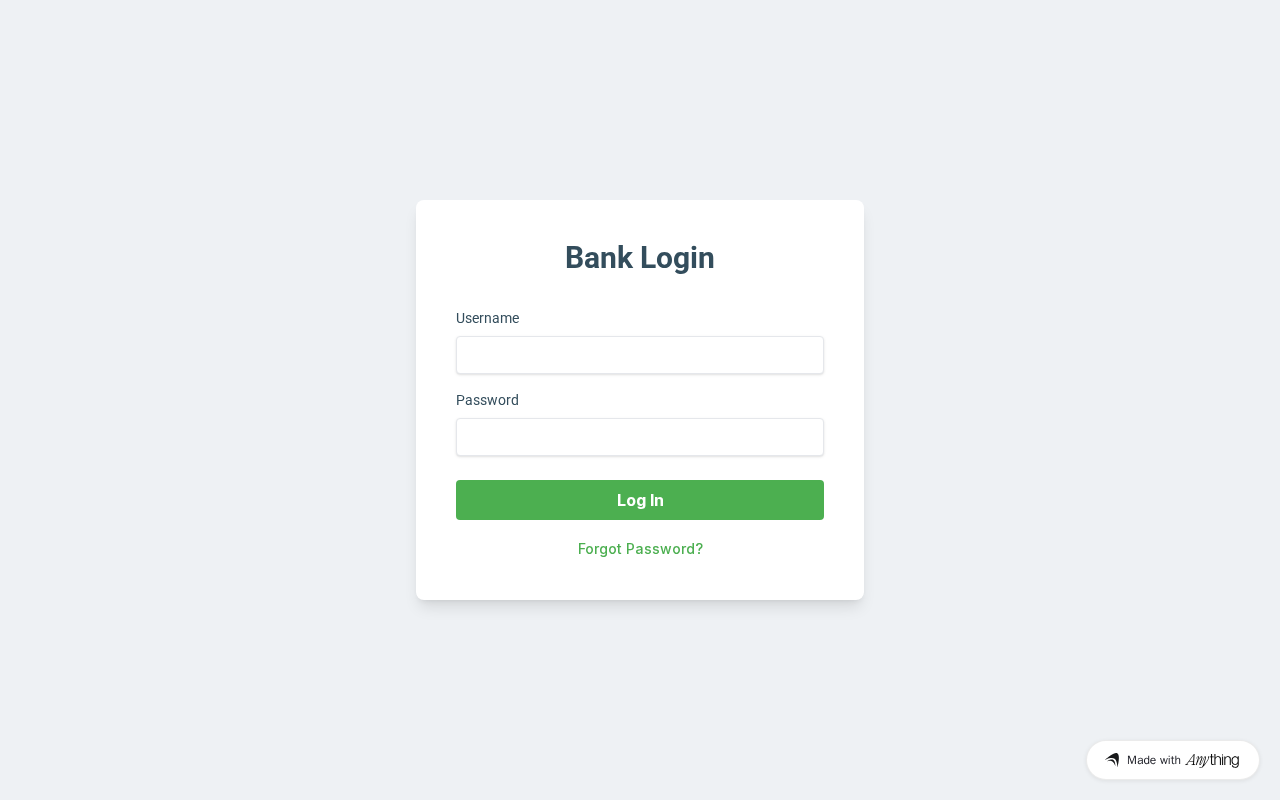Click the Username label text
Viewport: 1280px width, 800px height.
coord(487,318)
